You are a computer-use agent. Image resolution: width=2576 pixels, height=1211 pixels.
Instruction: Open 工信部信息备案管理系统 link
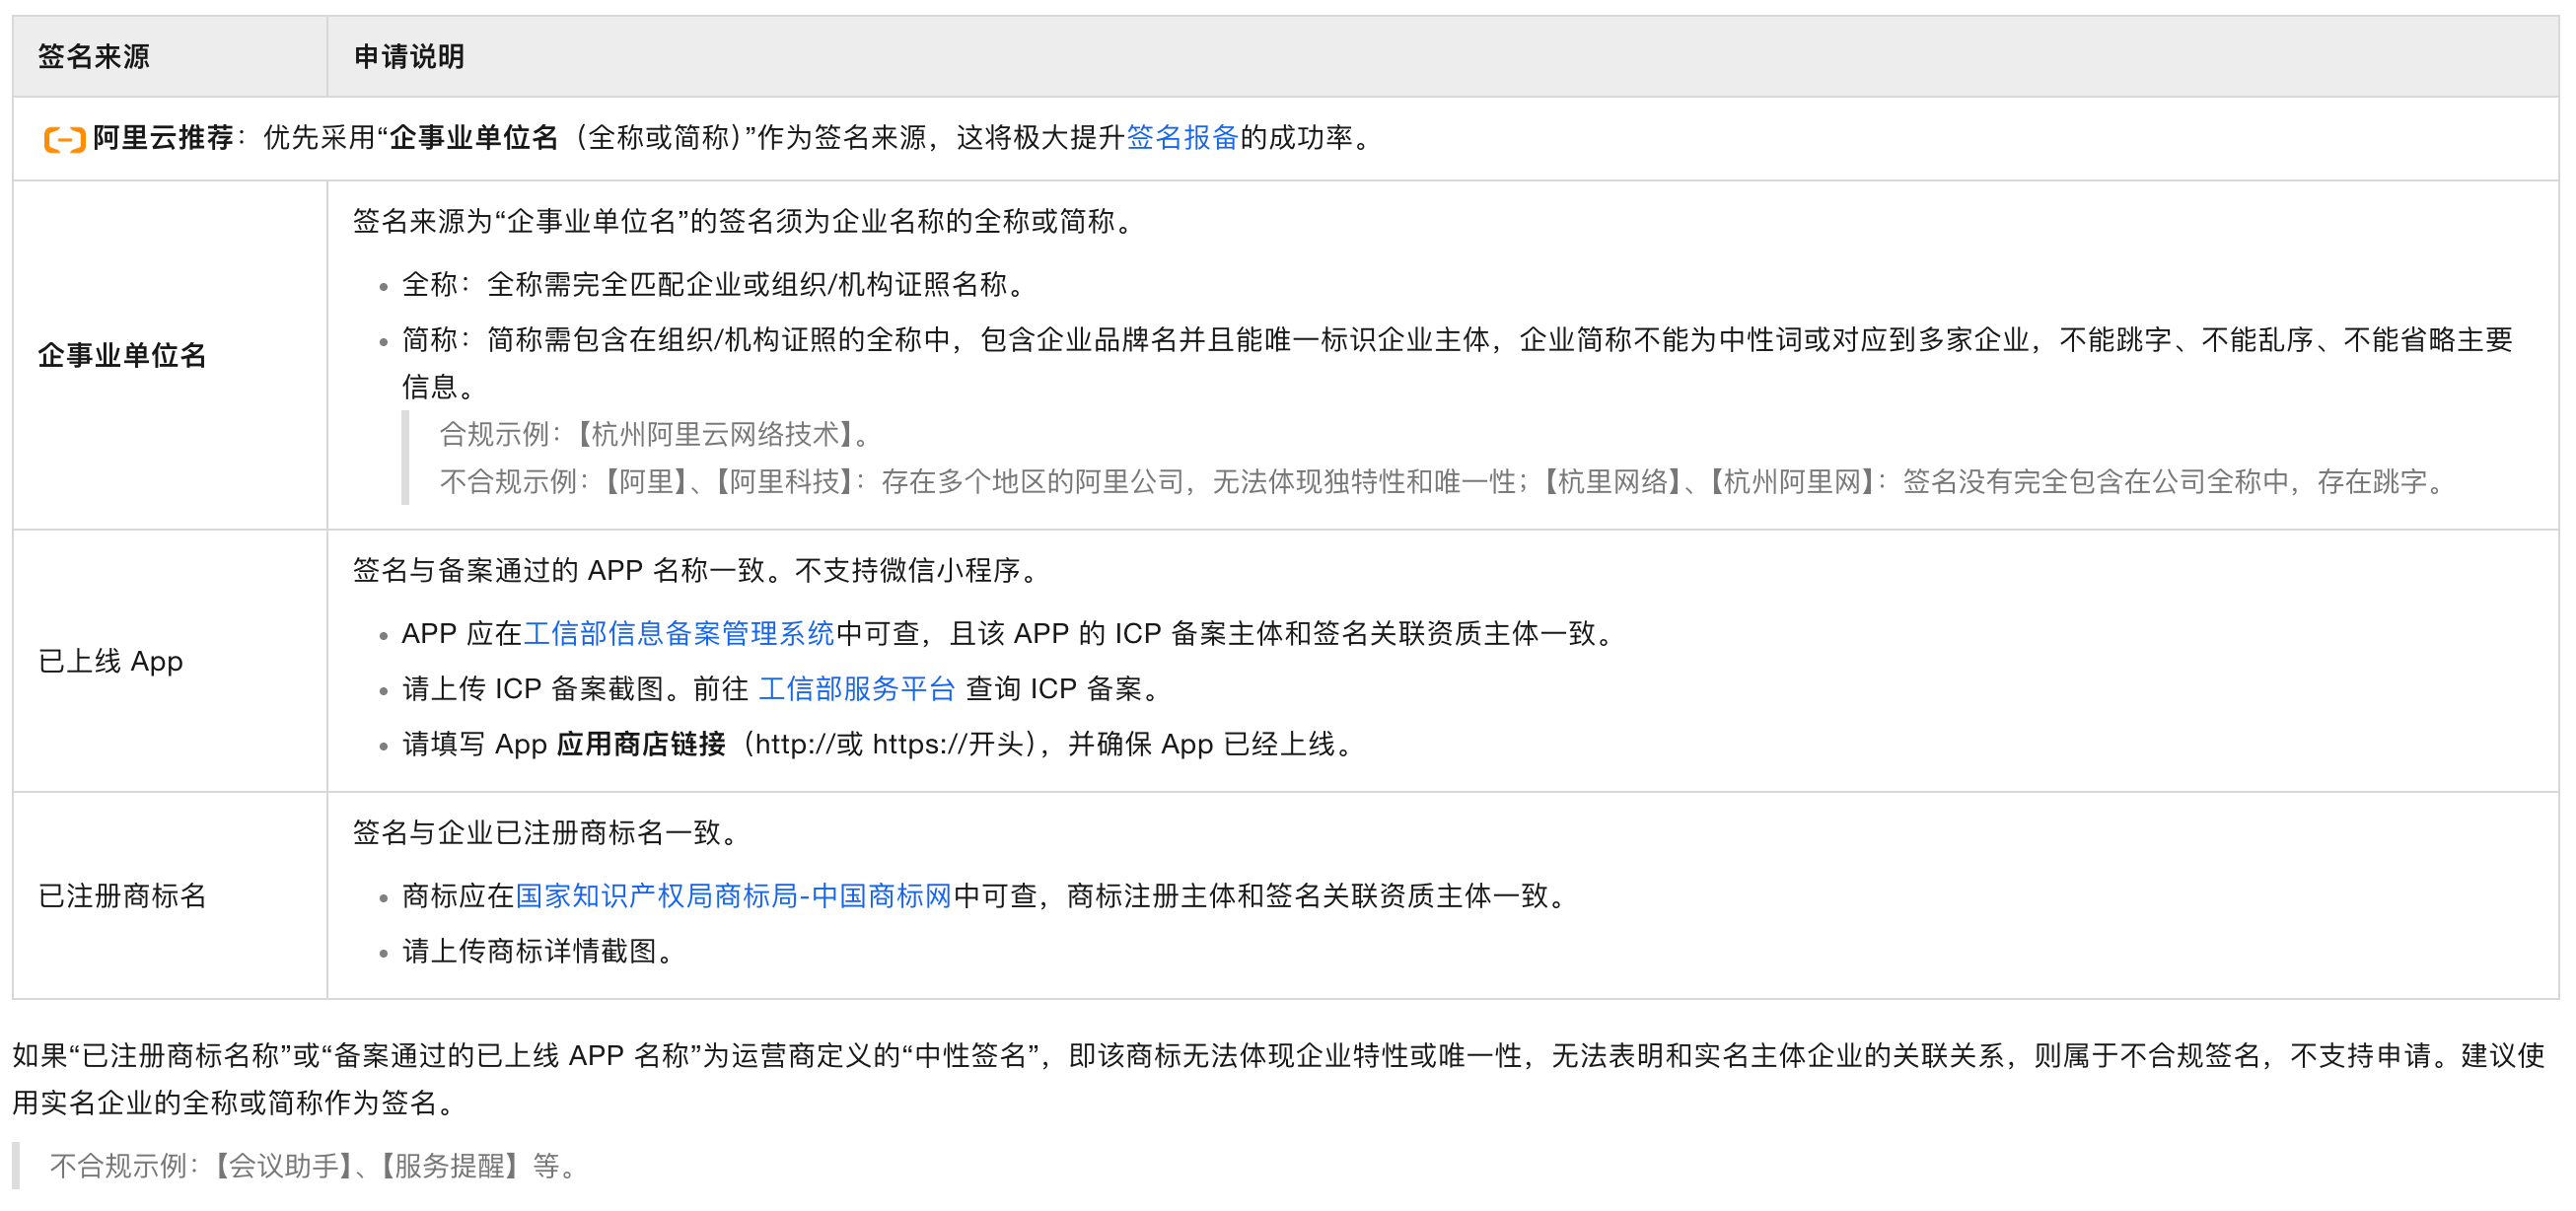tap(678, 634)
